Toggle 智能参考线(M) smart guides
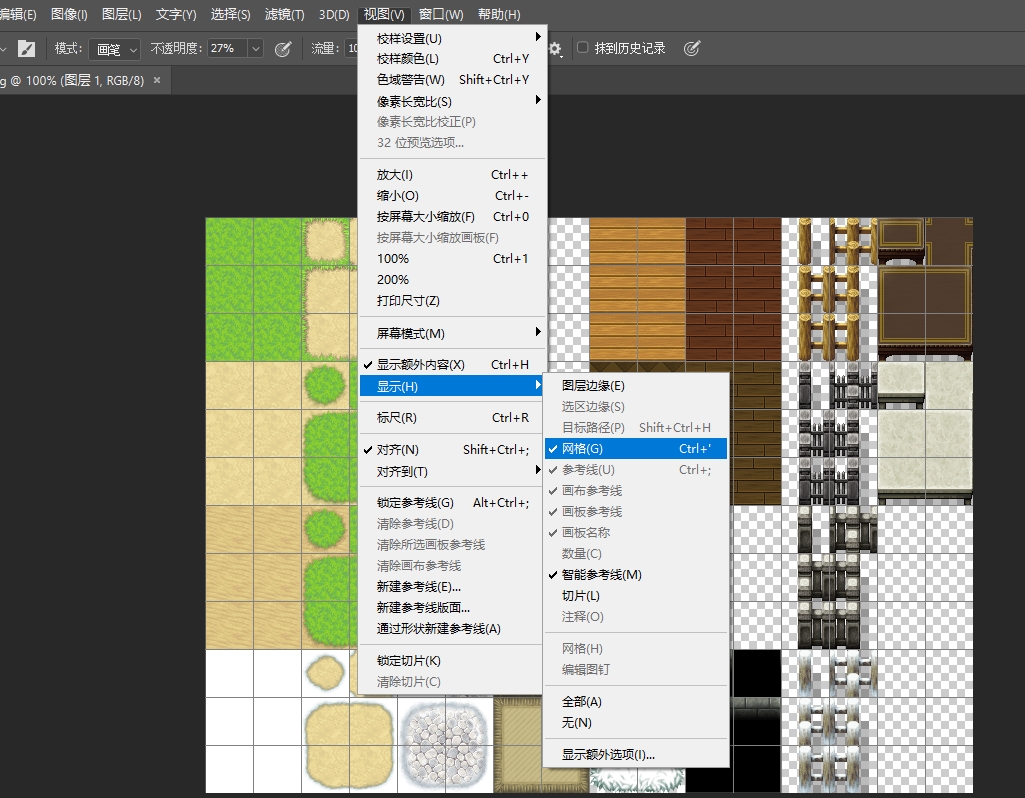Screen dimensions: 1025x798 pos(635,575)
